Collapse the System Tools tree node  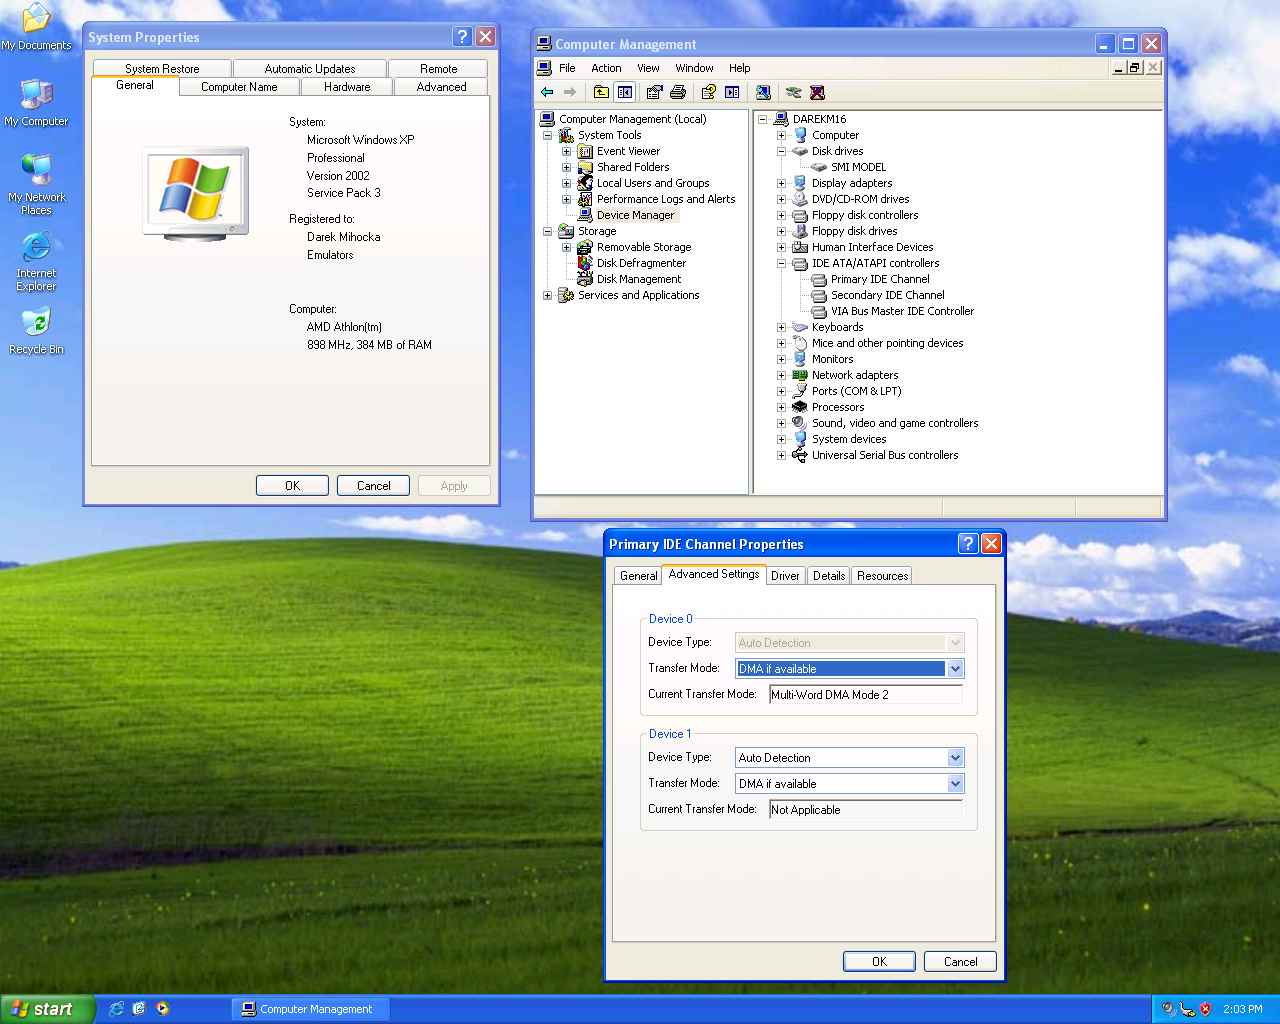[x=547, y=135]
